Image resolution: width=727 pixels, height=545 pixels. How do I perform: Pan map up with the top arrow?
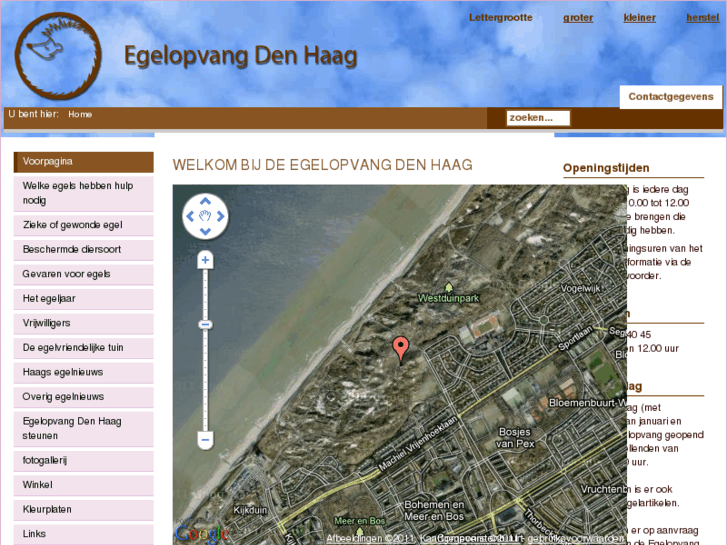205,201
